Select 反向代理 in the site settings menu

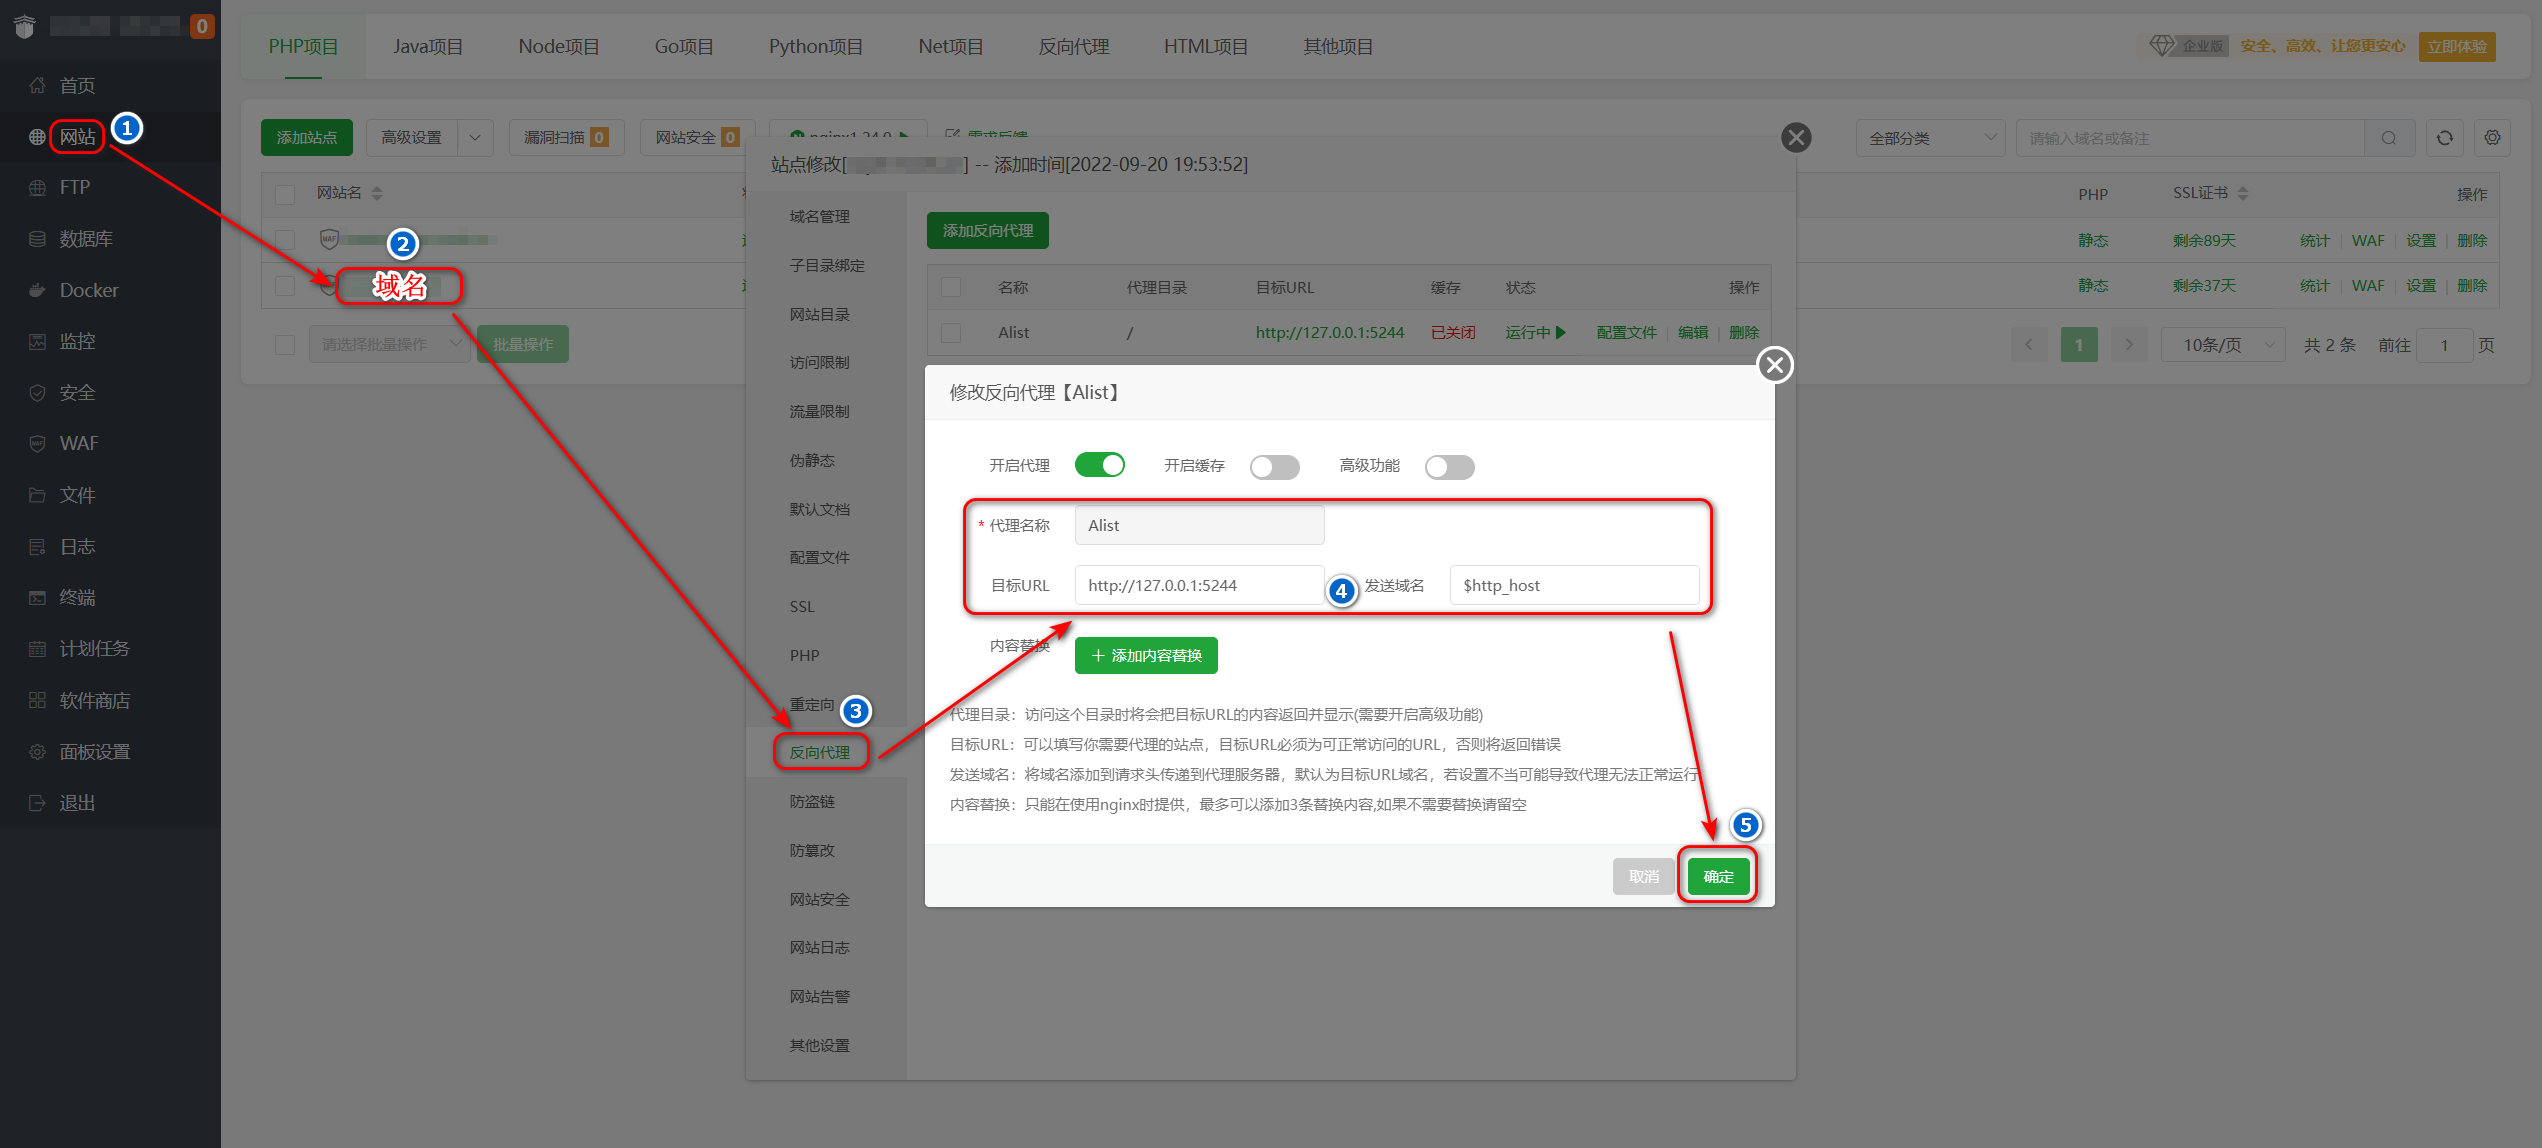(x=820, y=752)
